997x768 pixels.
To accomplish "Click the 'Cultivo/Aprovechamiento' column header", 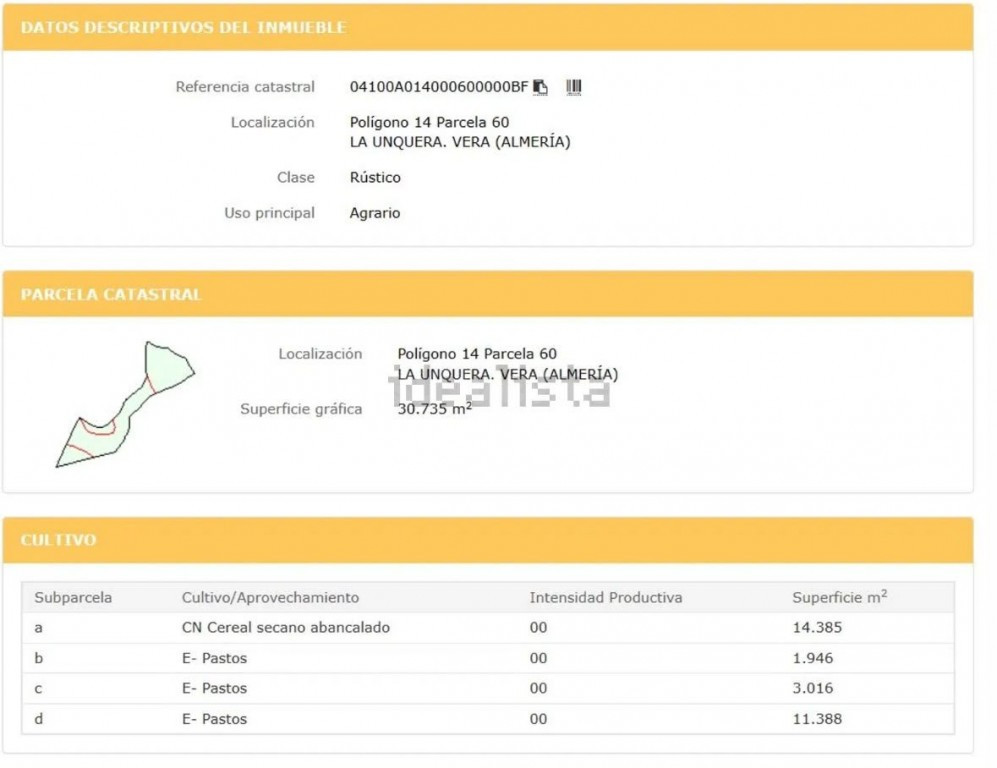I will [x=270, y=598].
